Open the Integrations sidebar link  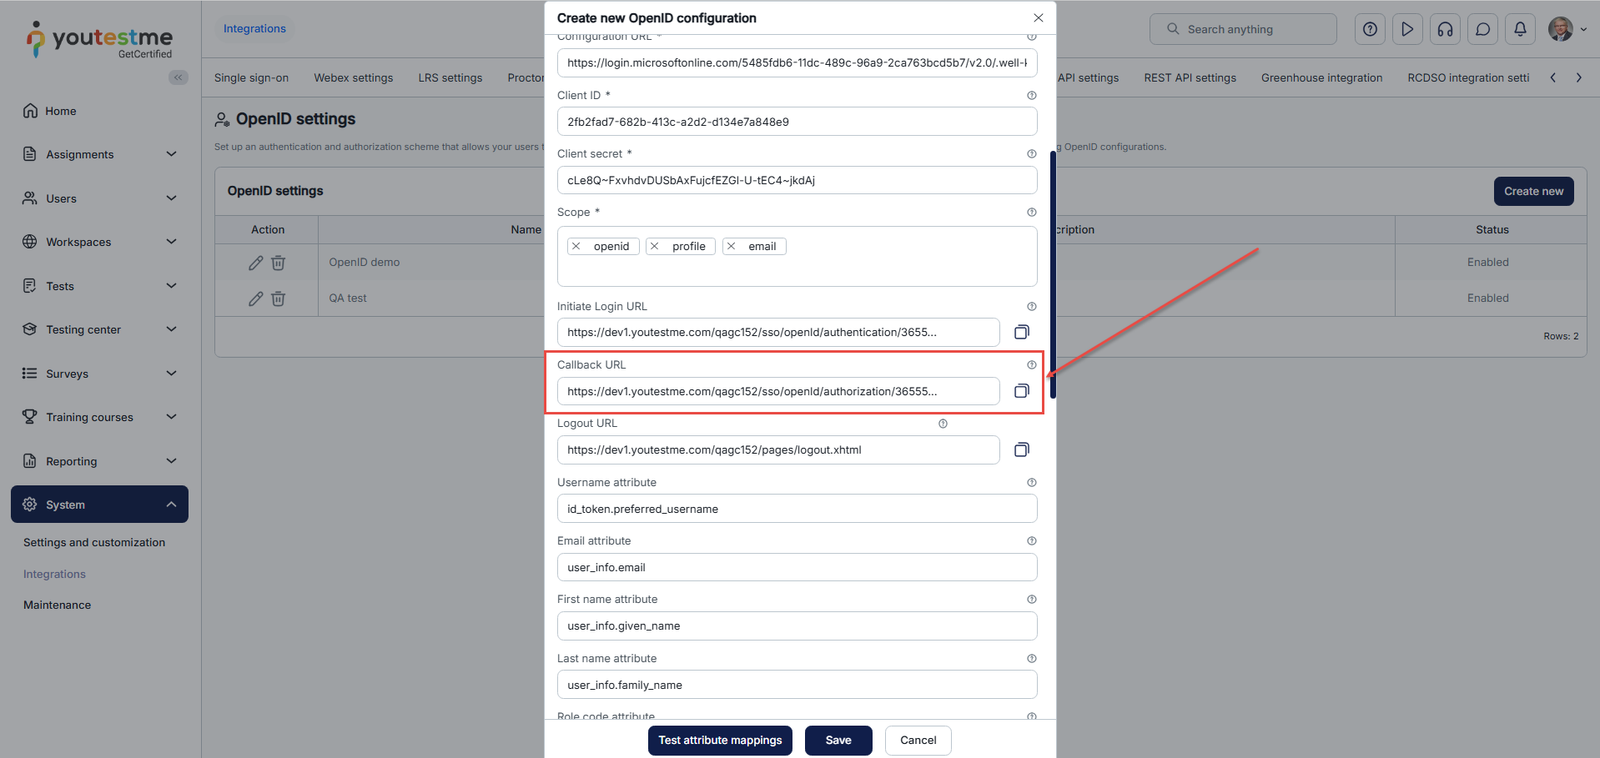point(54,574)
